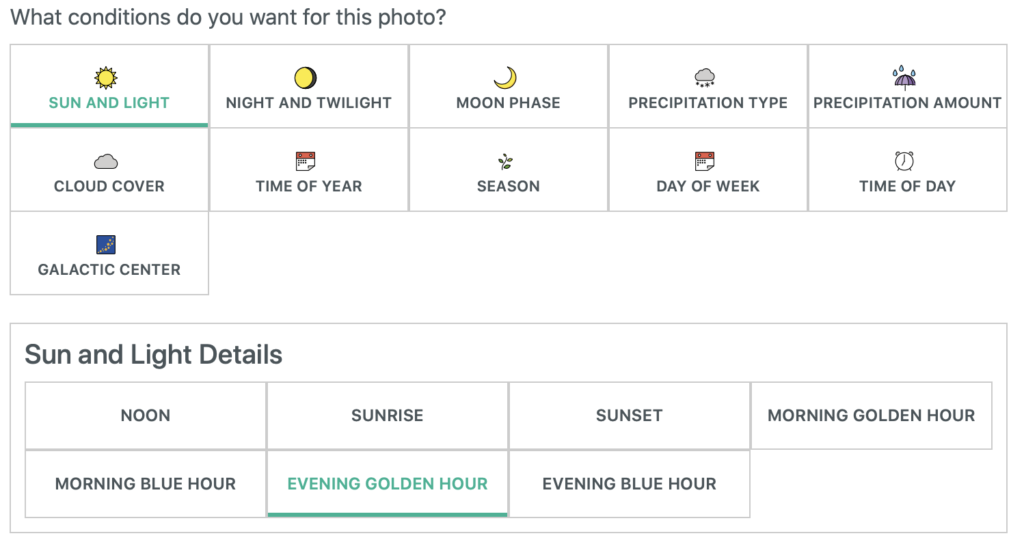Click the sun icon for Sun and Light
This screenshot has width=1024, height=551.
click(105, 78)
